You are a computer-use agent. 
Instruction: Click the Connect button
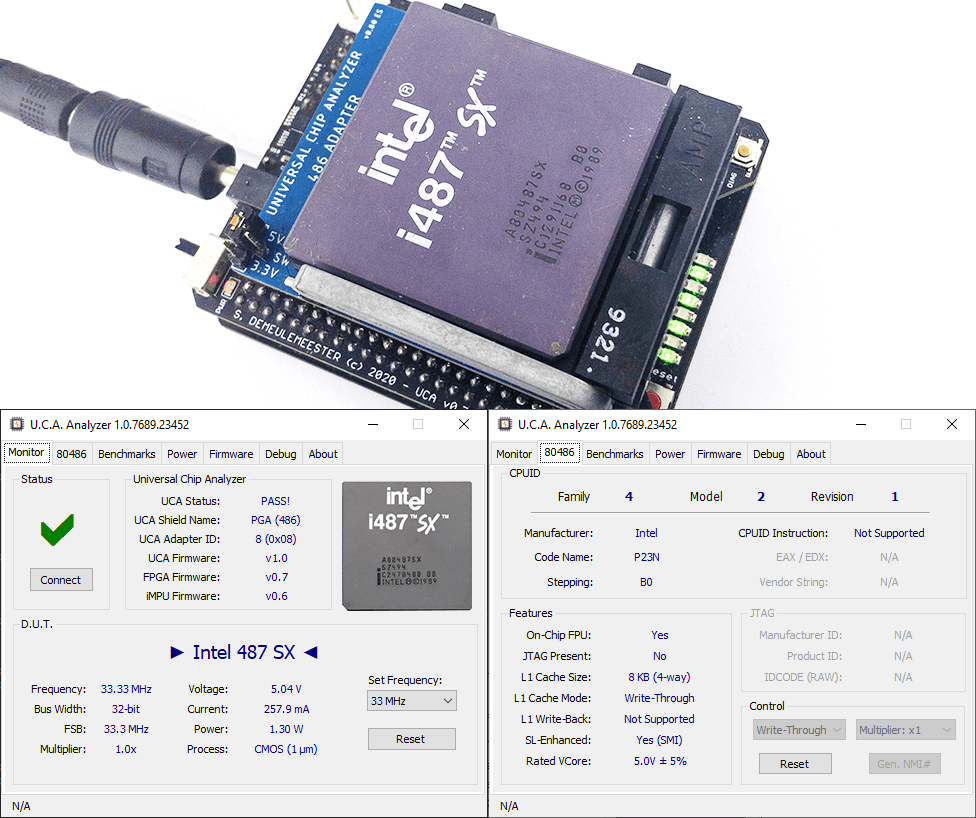61,580
